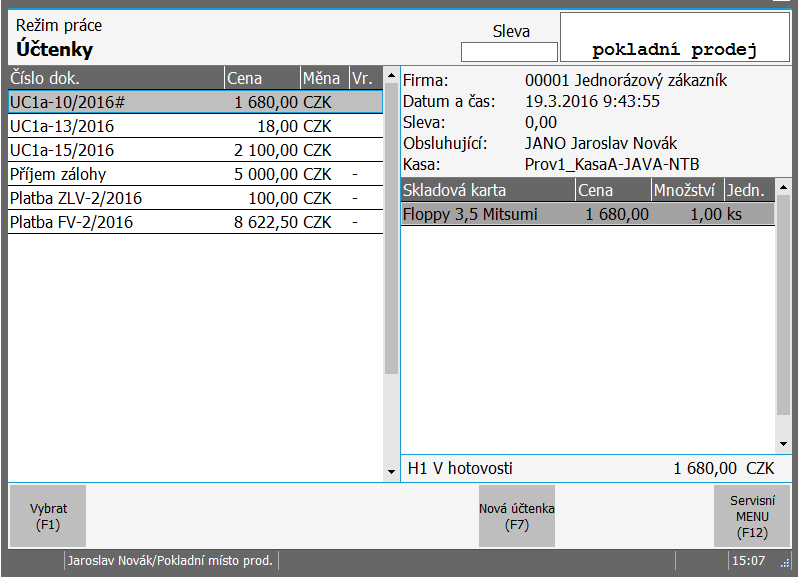Click the receipt list scroll up arrow
798x578 pixels.
pos(391,75)
